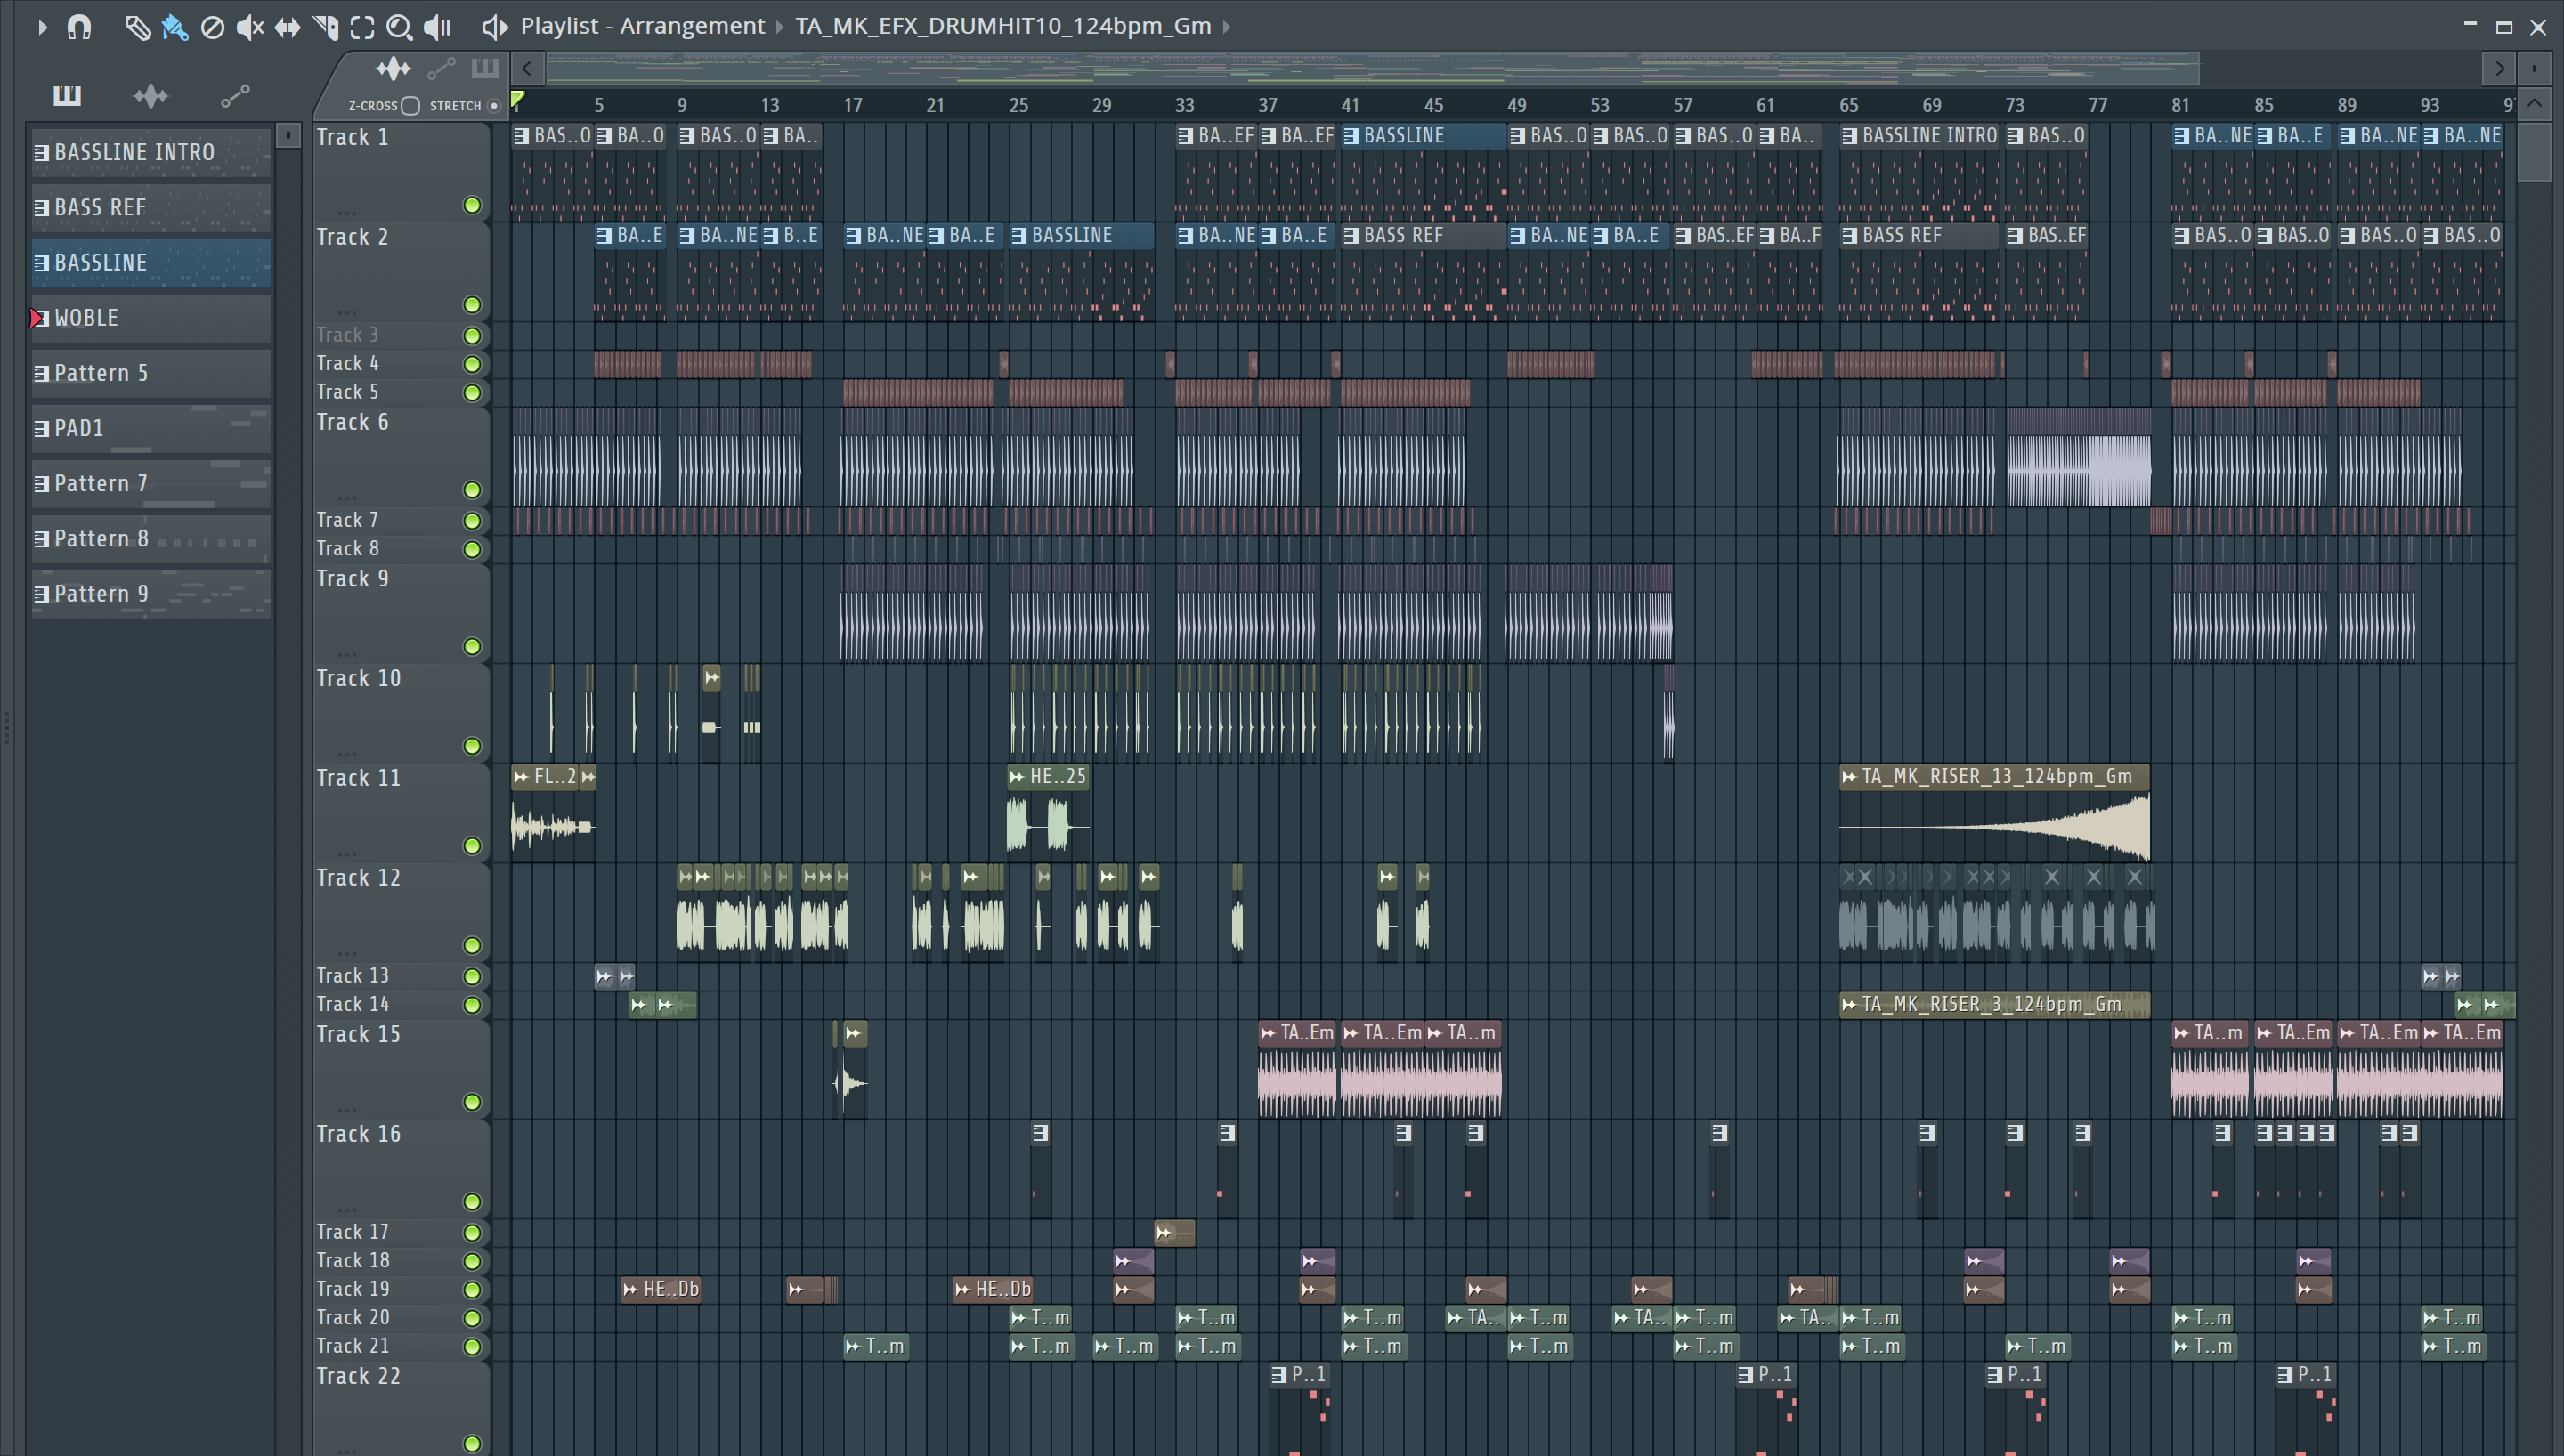Select the Playback speaker tool
2564x1456 pixels.
pos(437,27)
